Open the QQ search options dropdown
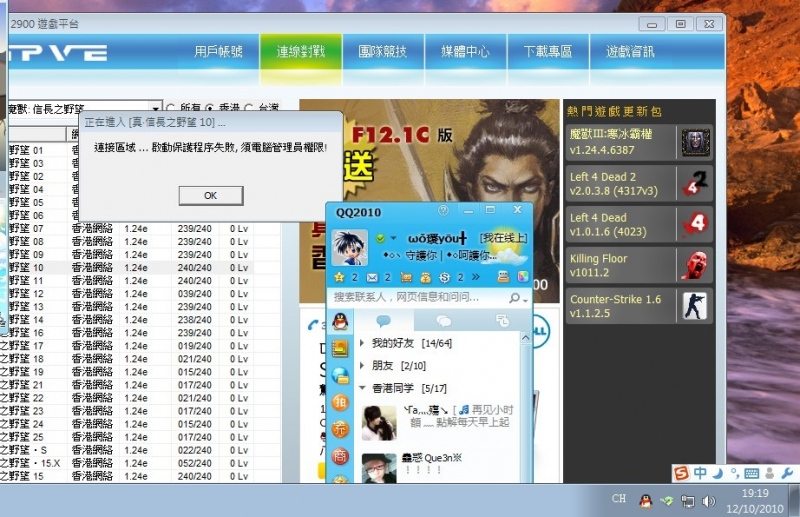This screenshot has height=517, width=800. [x=525, y=300]
